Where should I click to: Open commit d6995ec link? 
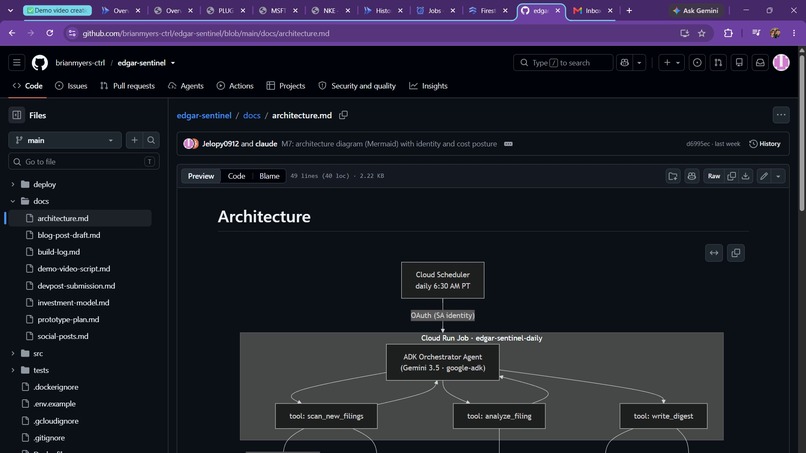[698, 144]
